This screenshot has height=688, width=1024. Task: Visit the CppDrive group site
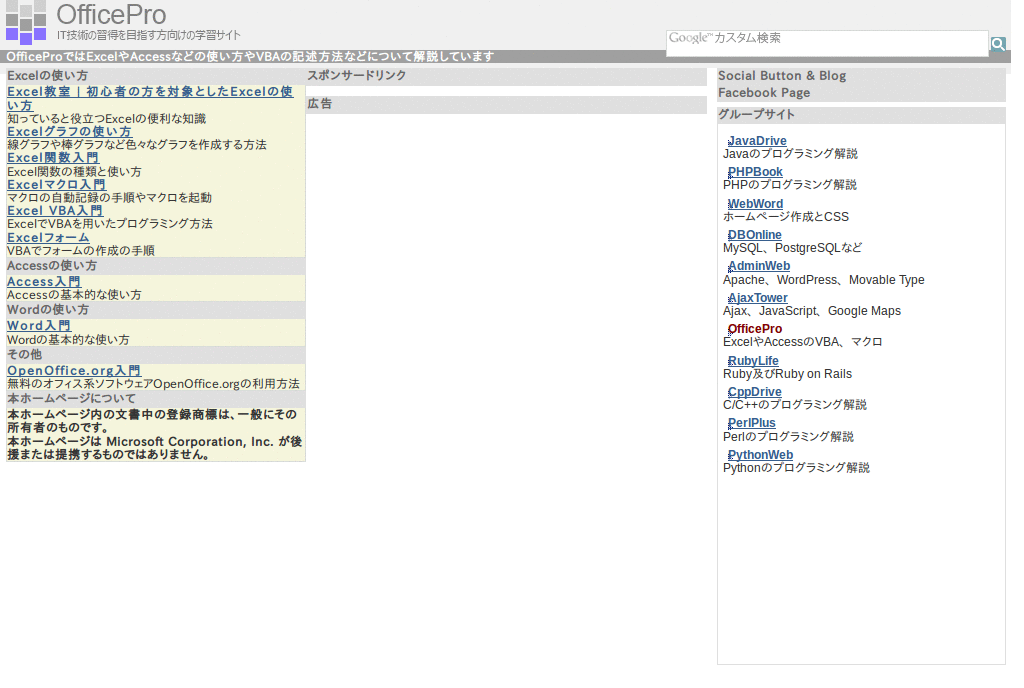(754, 392)
